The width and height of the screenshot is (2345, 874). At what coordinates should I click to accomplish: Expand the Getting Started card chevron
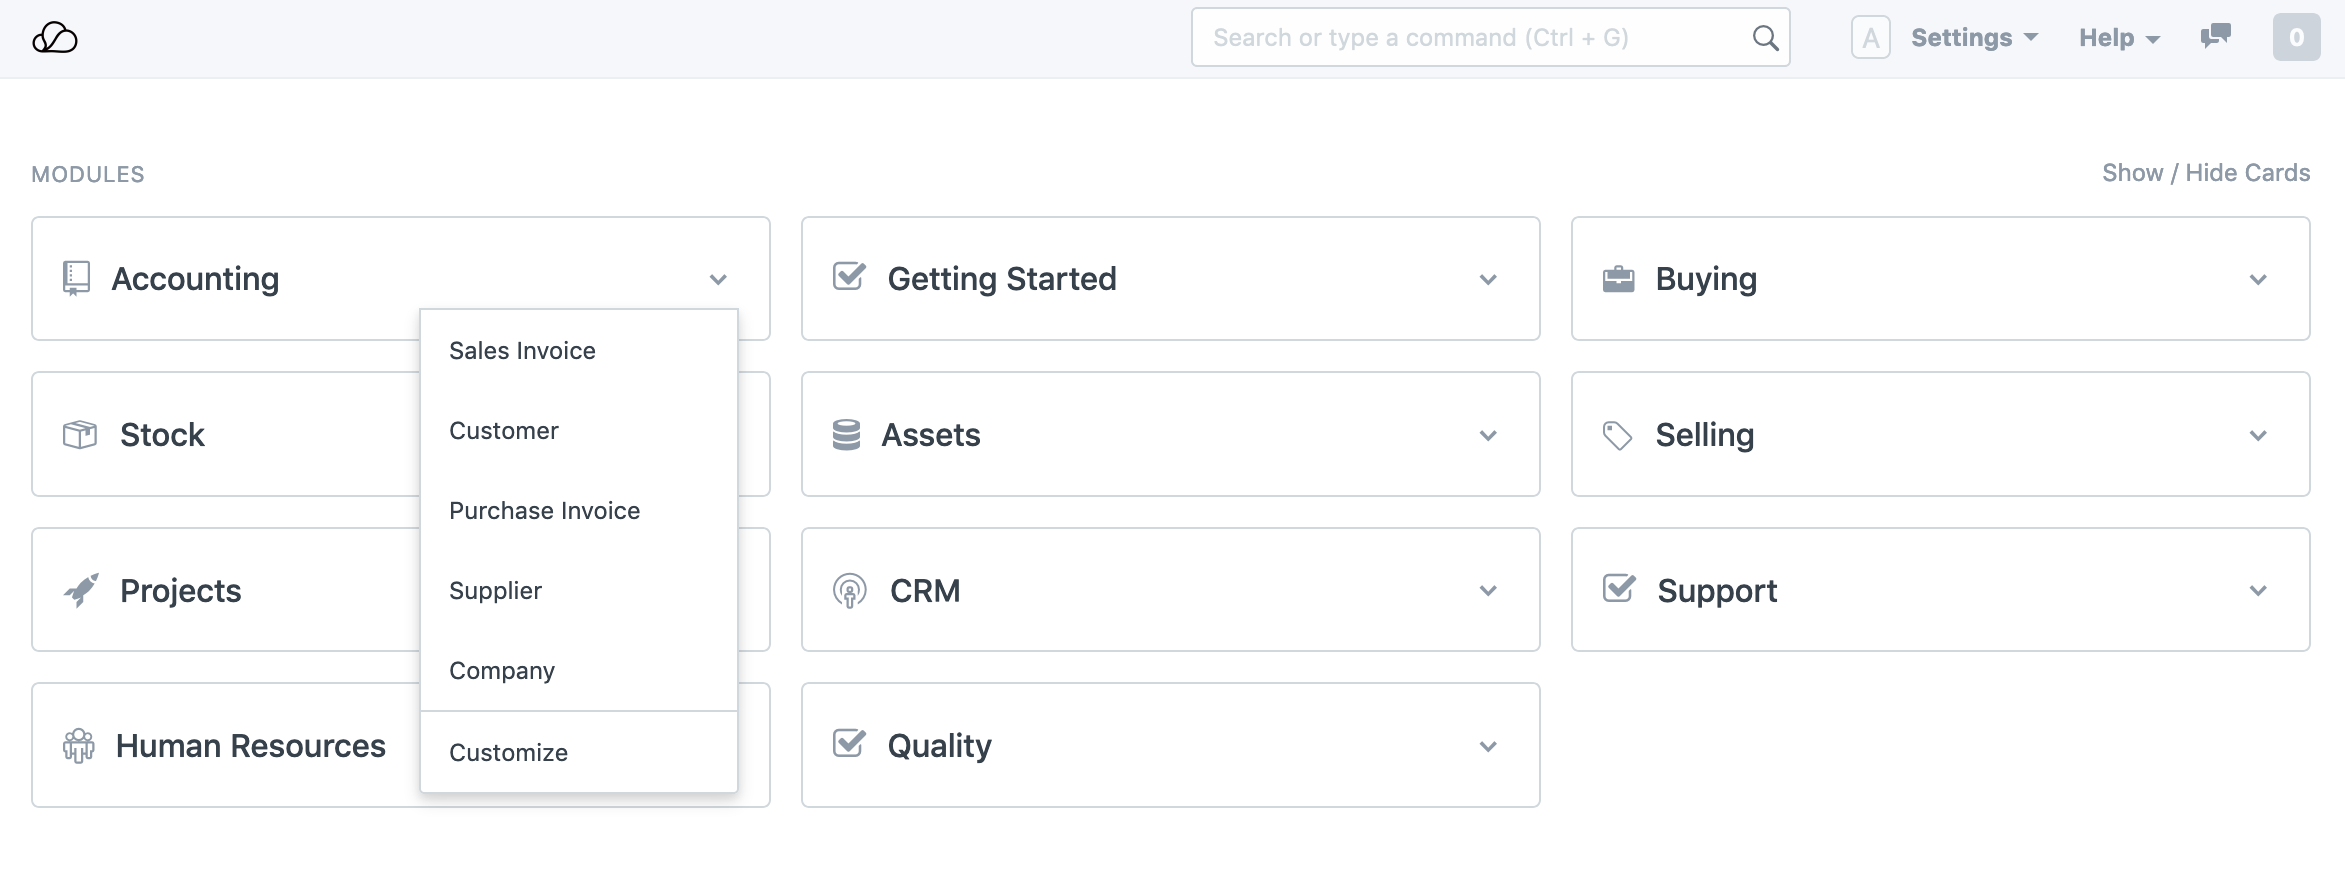[1488, 279]
